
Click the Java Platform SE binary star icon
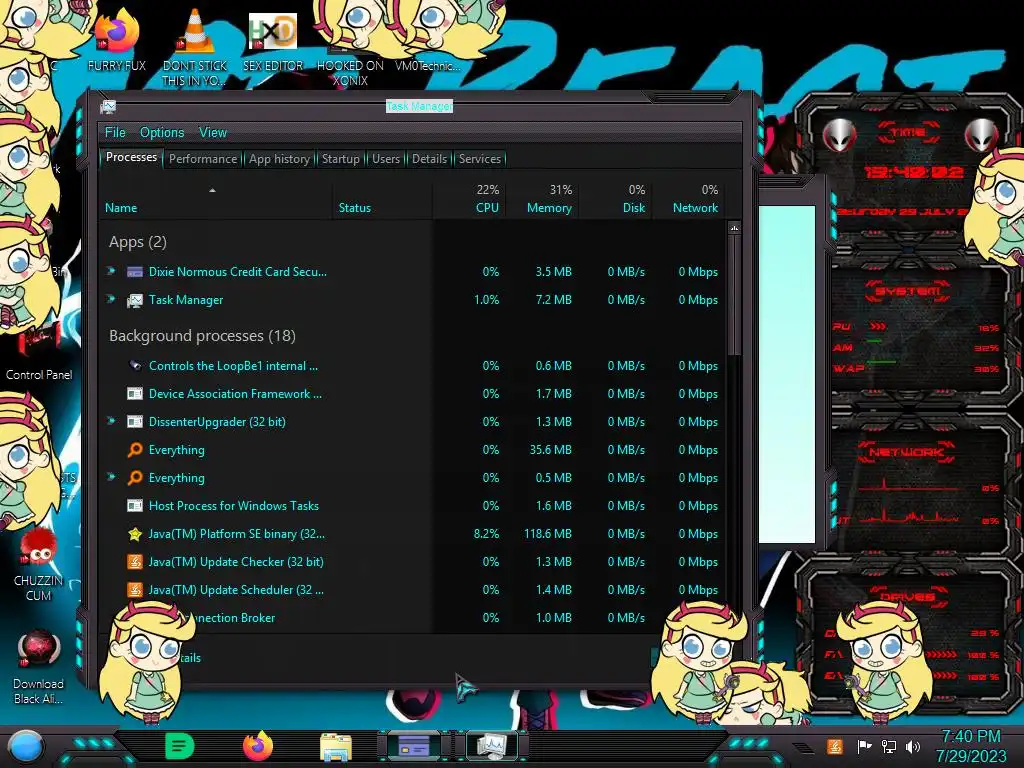(135, 534)
